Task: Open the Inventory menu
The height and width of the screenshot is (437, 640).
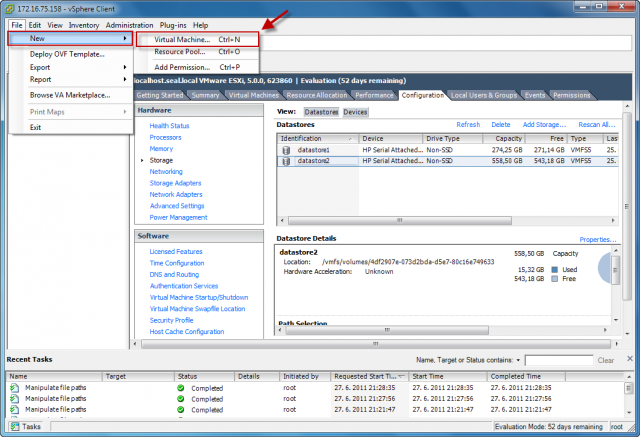Action: pyautogui.click(x=84, y=25)
